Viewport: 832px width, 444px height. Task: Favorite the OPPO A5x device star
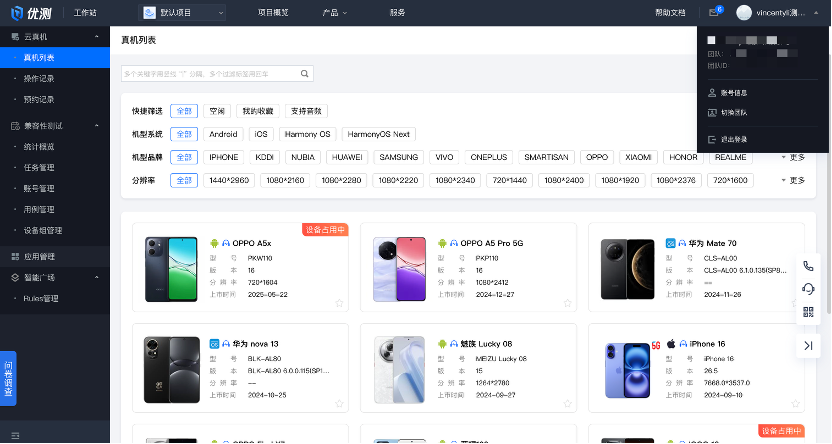(x=339, y=303)
